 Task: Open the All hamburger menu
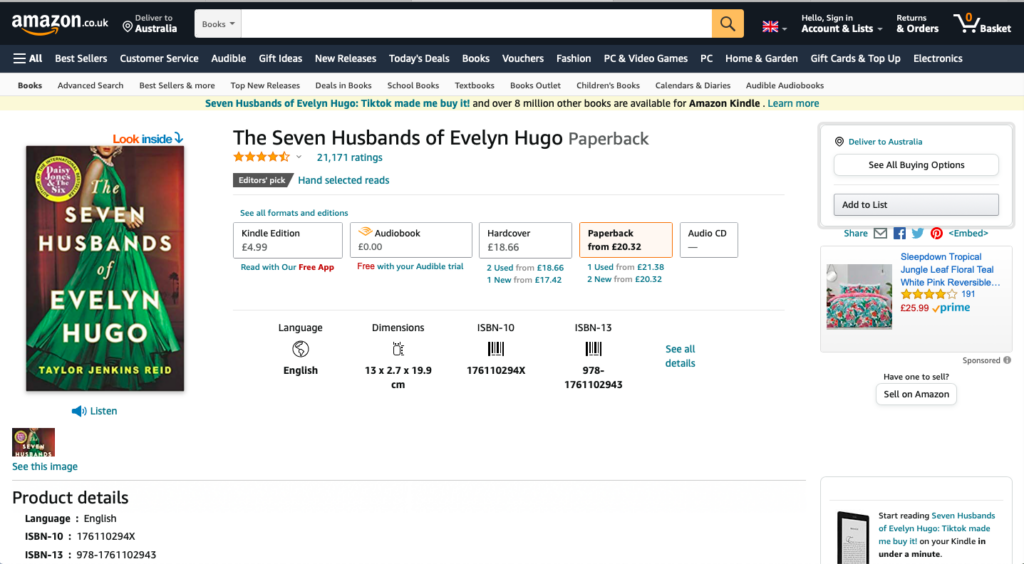click(27, 58)
